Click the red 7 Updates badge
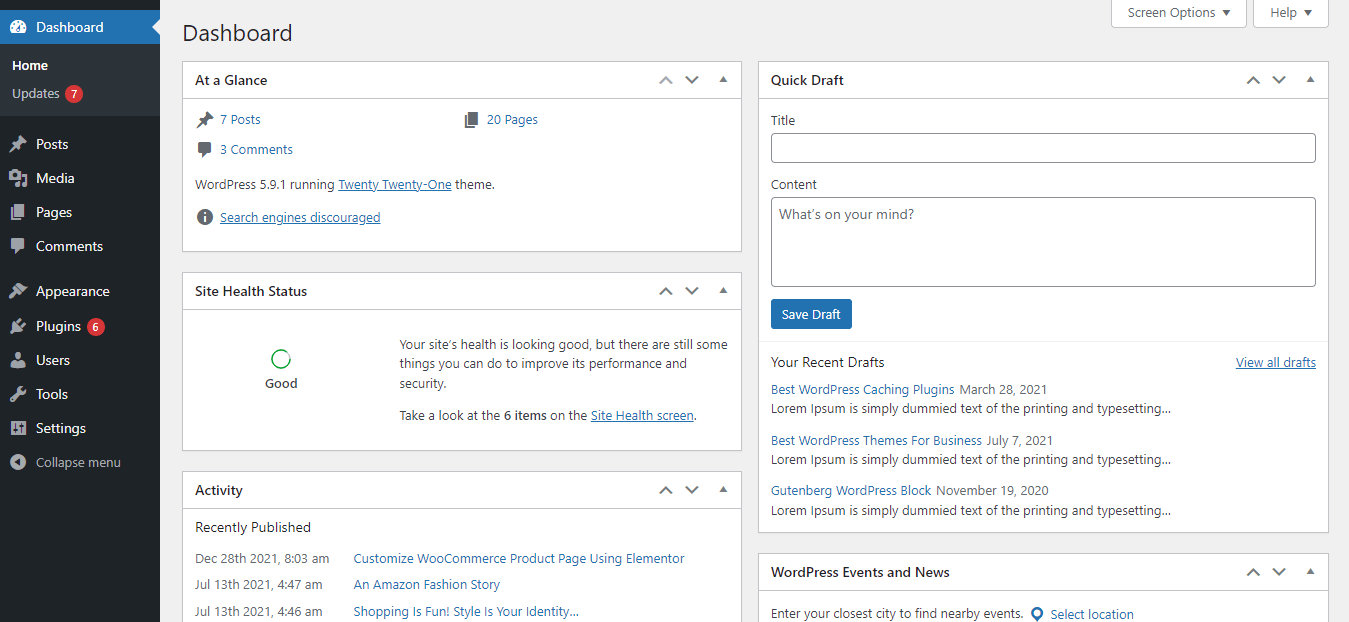 coord(74,94)
